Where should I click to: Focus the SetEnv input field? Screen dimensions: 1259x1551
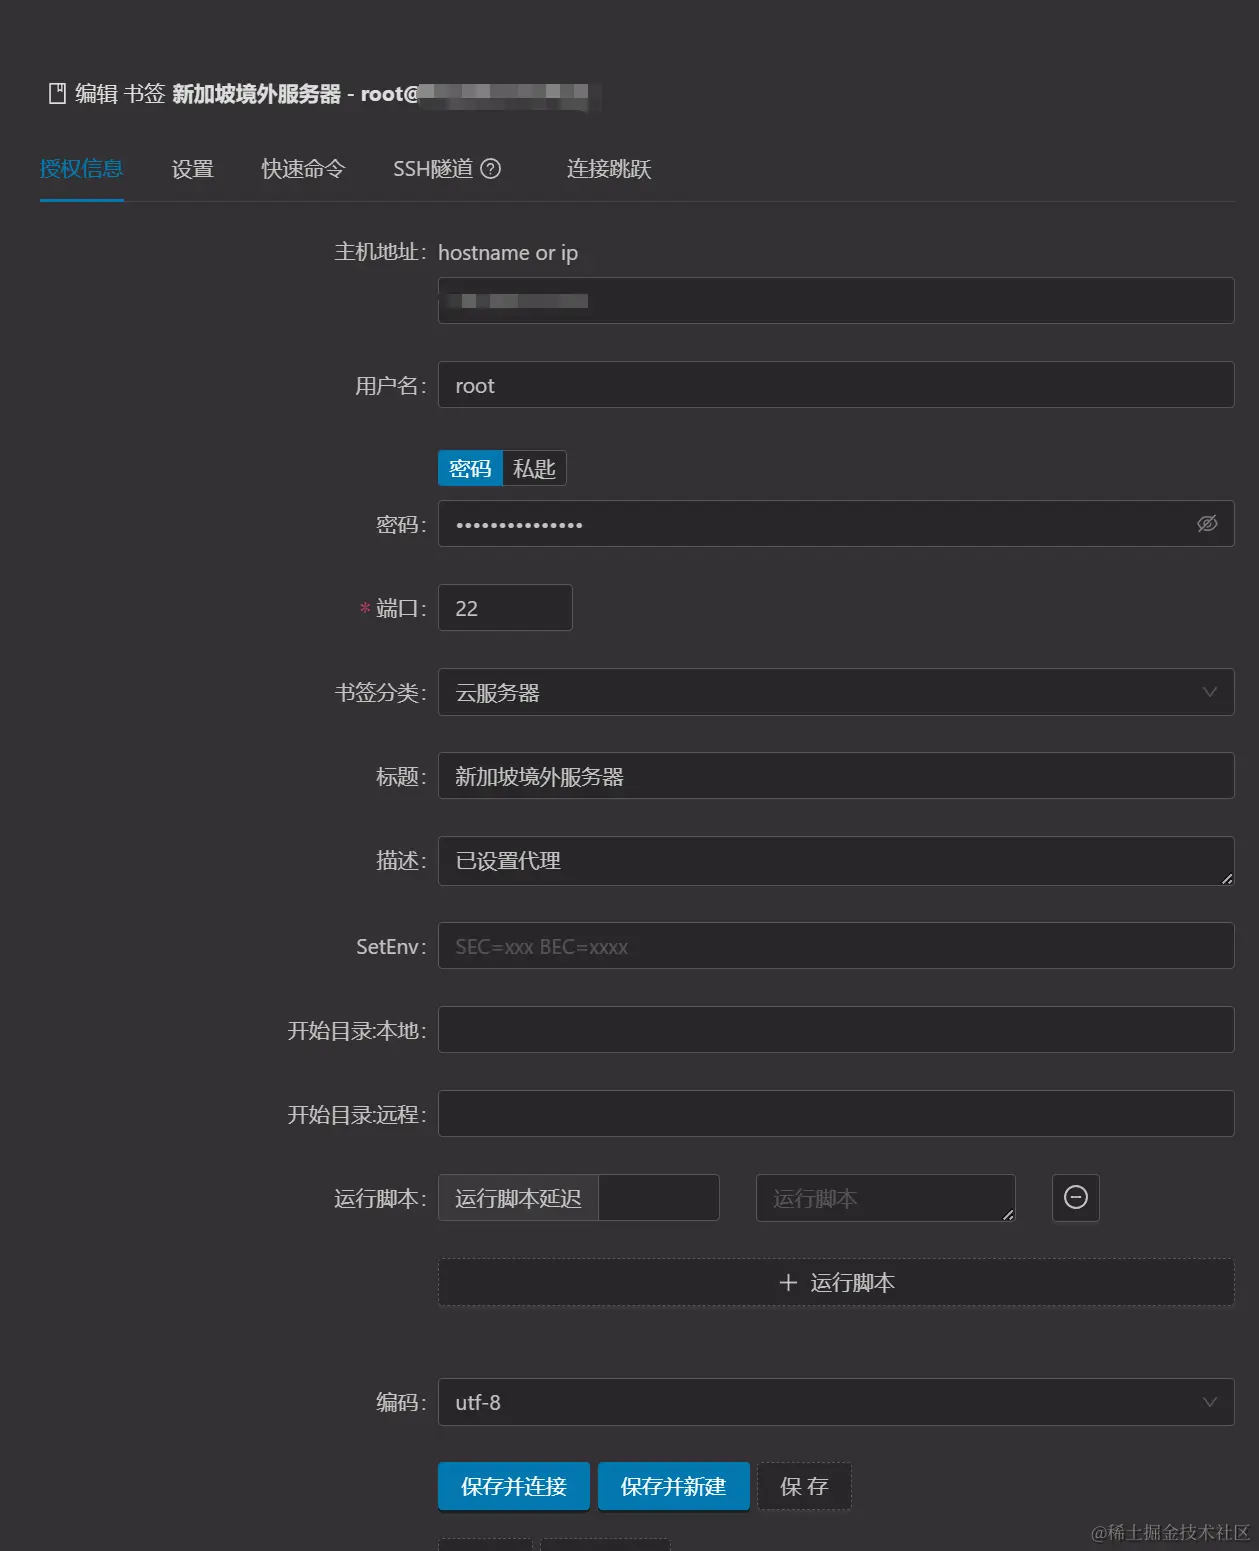point(836,946)
